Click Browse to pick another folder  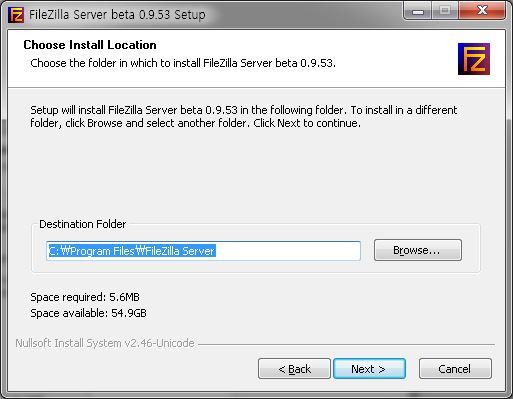[x=418, y=250]
